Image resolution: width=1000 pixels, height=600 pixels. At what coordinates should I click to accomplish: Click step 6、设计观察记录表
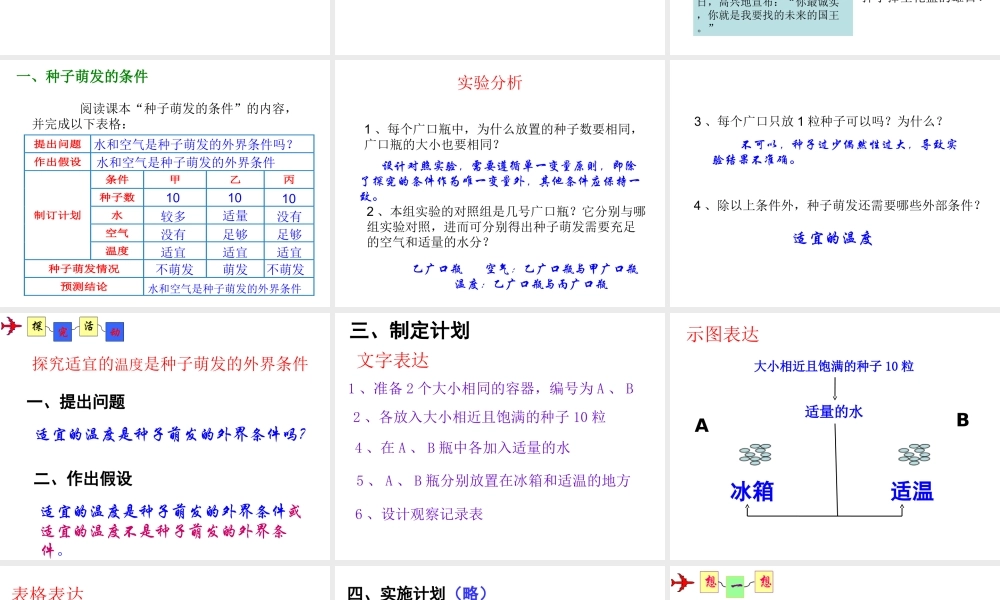point(419,514)
